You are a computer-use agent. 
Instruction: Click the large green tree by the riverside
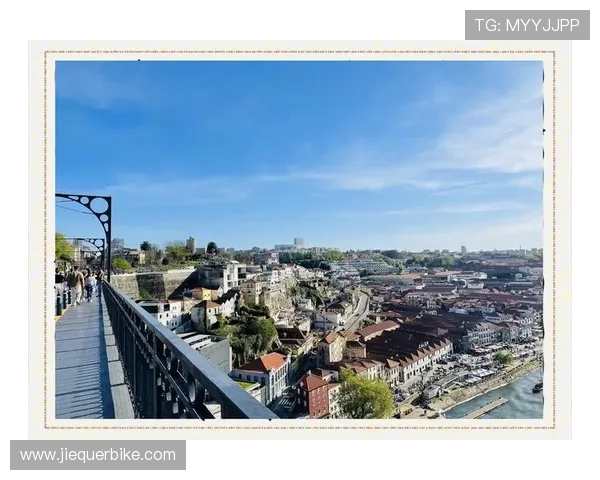pos(364,398)
